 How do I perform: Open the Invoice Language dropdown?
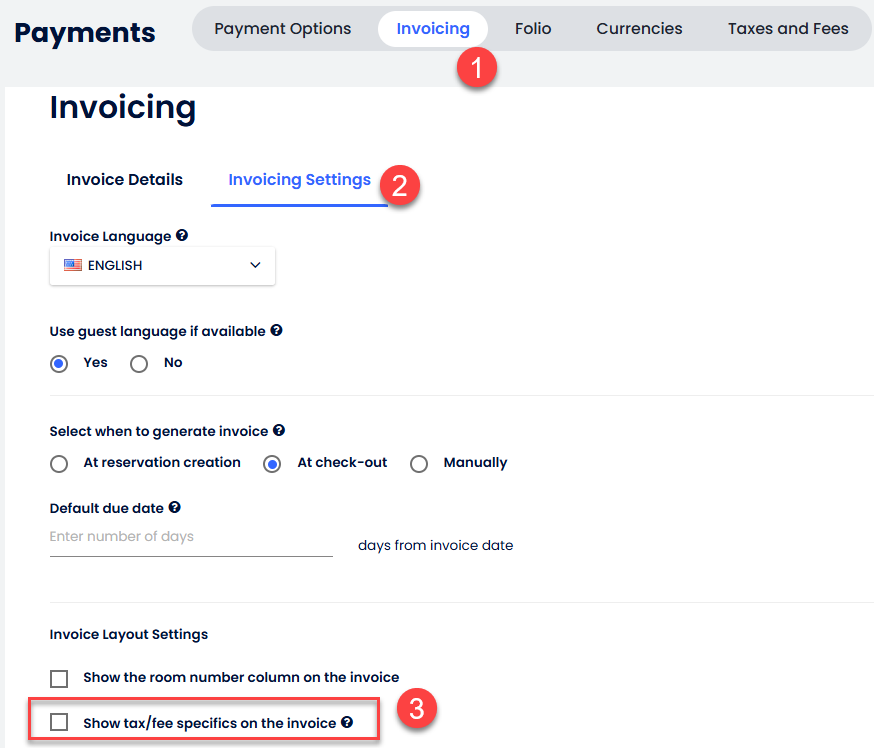[162, 266]
